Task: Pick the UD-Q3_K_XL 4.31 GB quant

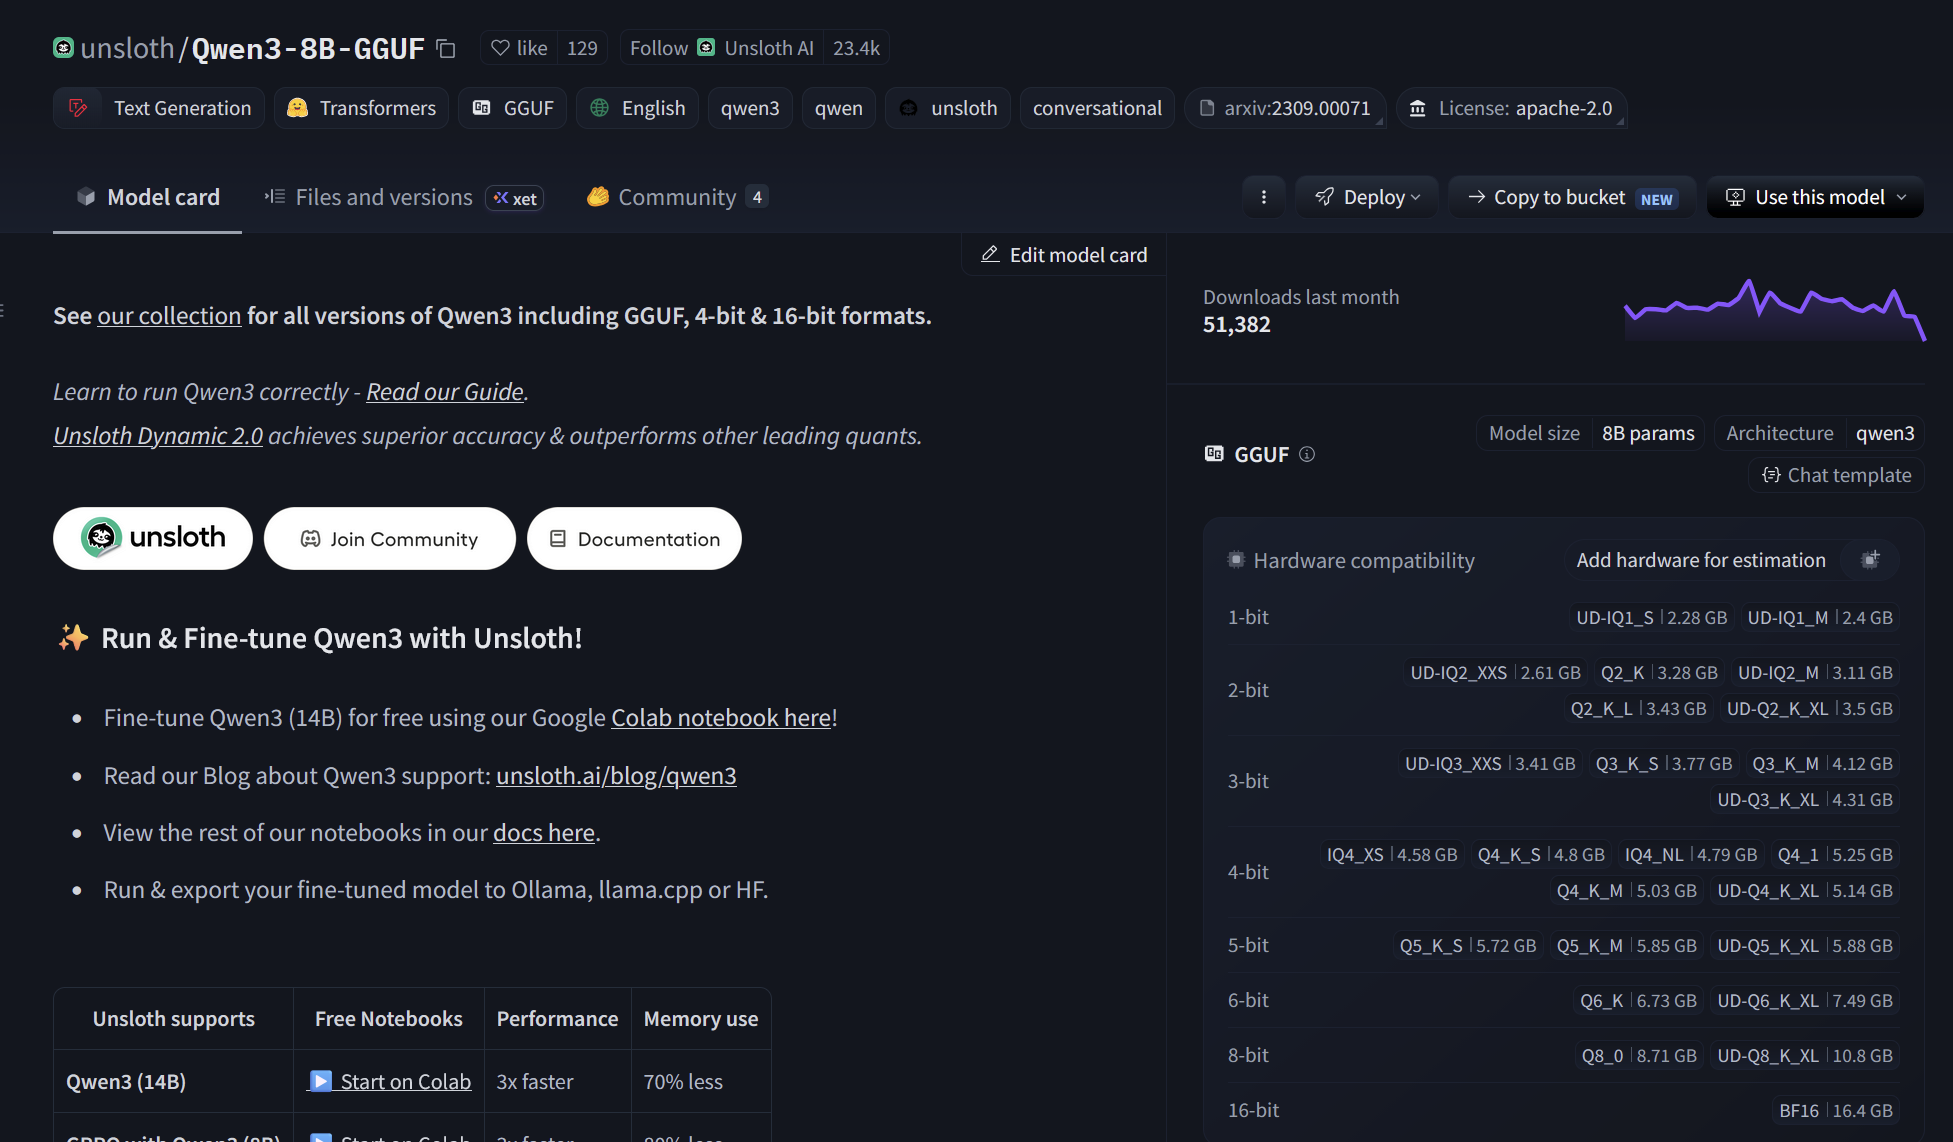Action: pyautogui.click(x=1805, y=800)
